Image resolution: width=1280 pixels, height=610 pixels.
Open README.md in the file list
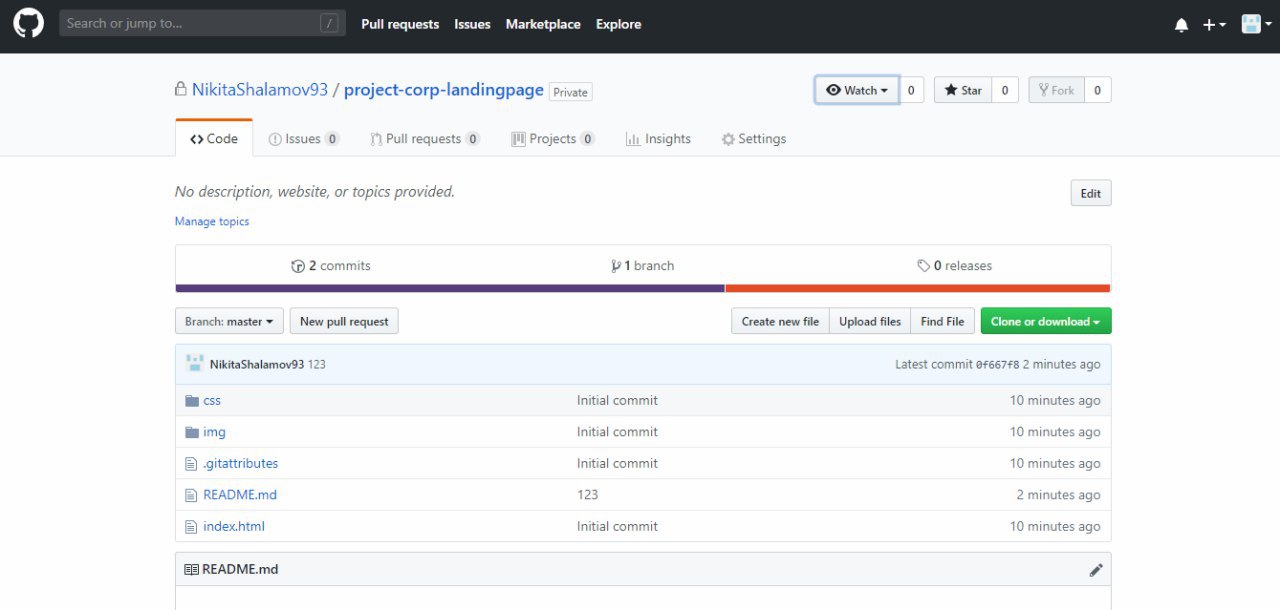tap(240, 495)
